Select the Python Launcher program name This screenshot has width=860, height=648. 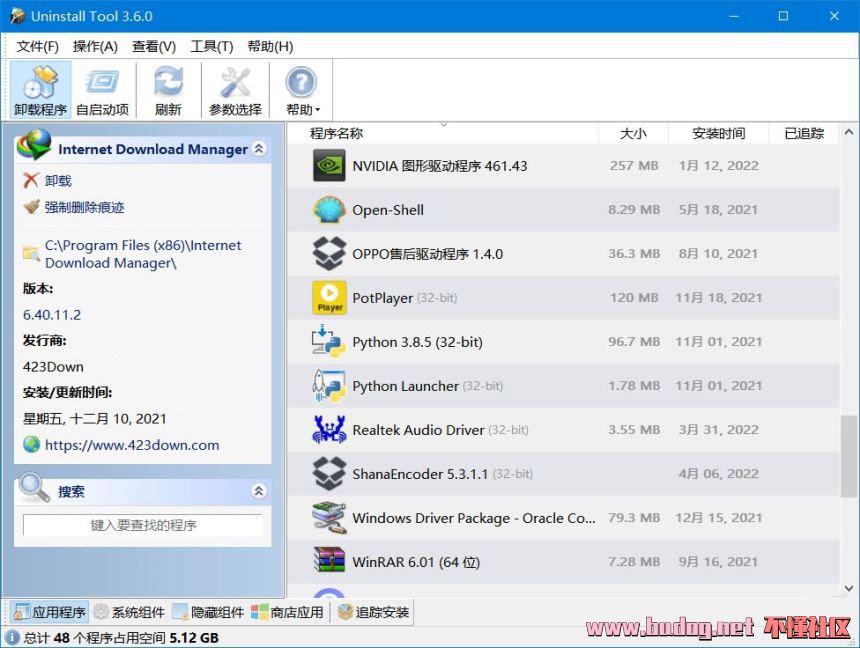pos(405,386)
